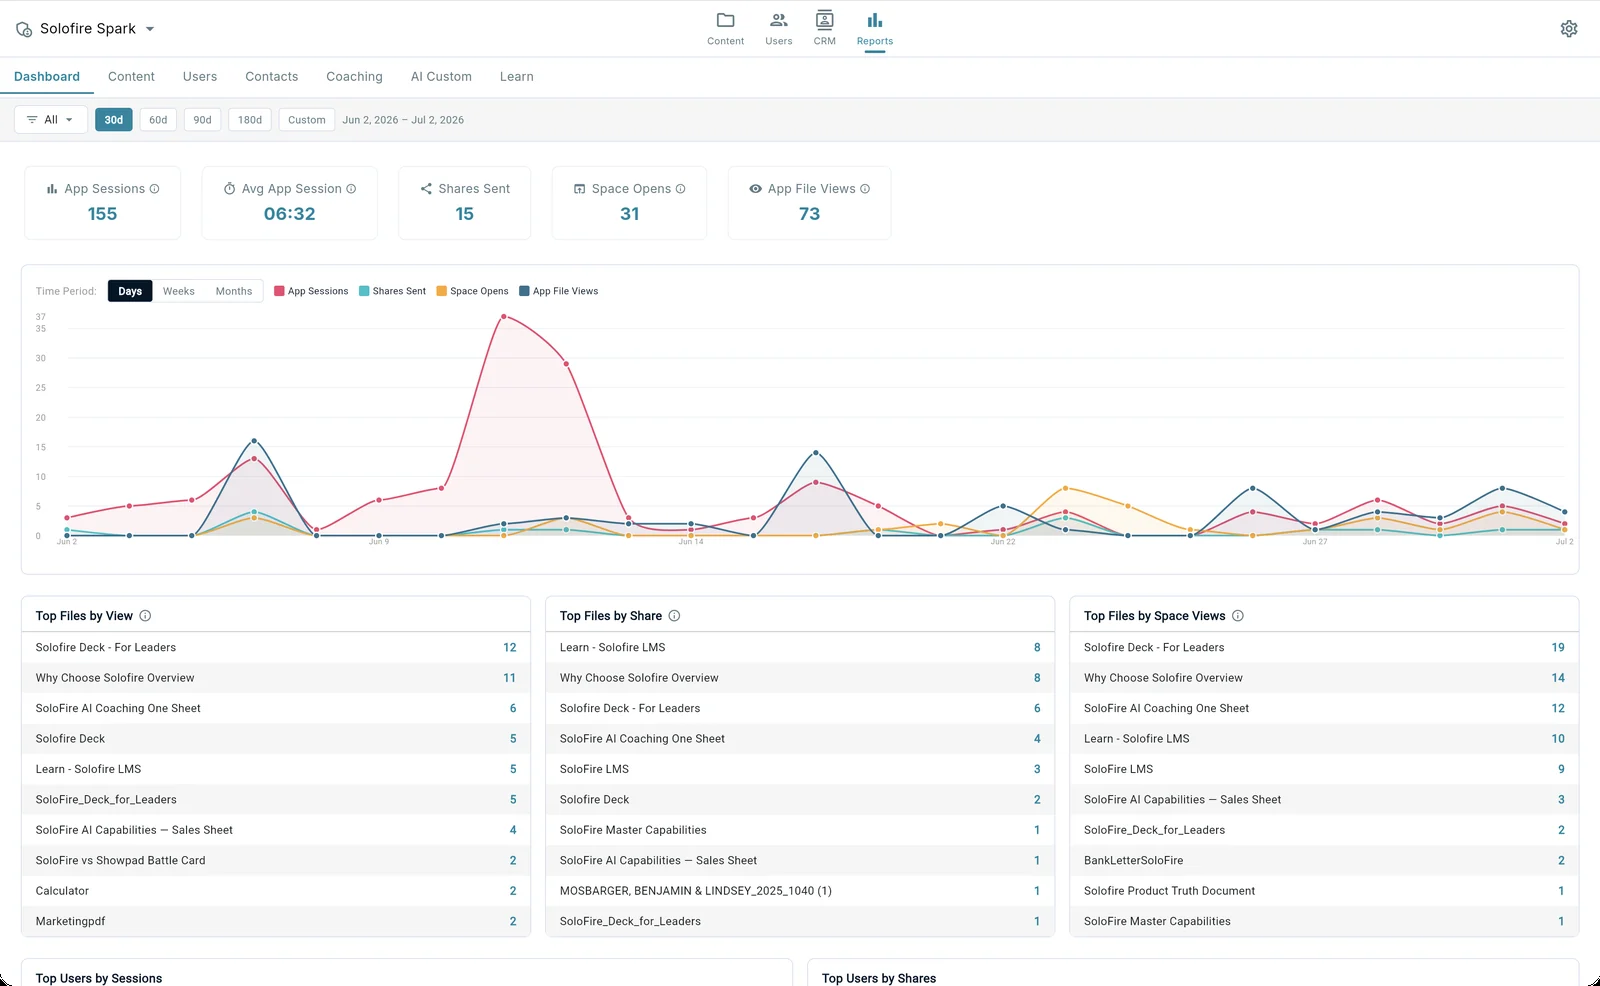Click the share icon on Shares Sent card
The image size is (1600, 986).
point(426,189)
